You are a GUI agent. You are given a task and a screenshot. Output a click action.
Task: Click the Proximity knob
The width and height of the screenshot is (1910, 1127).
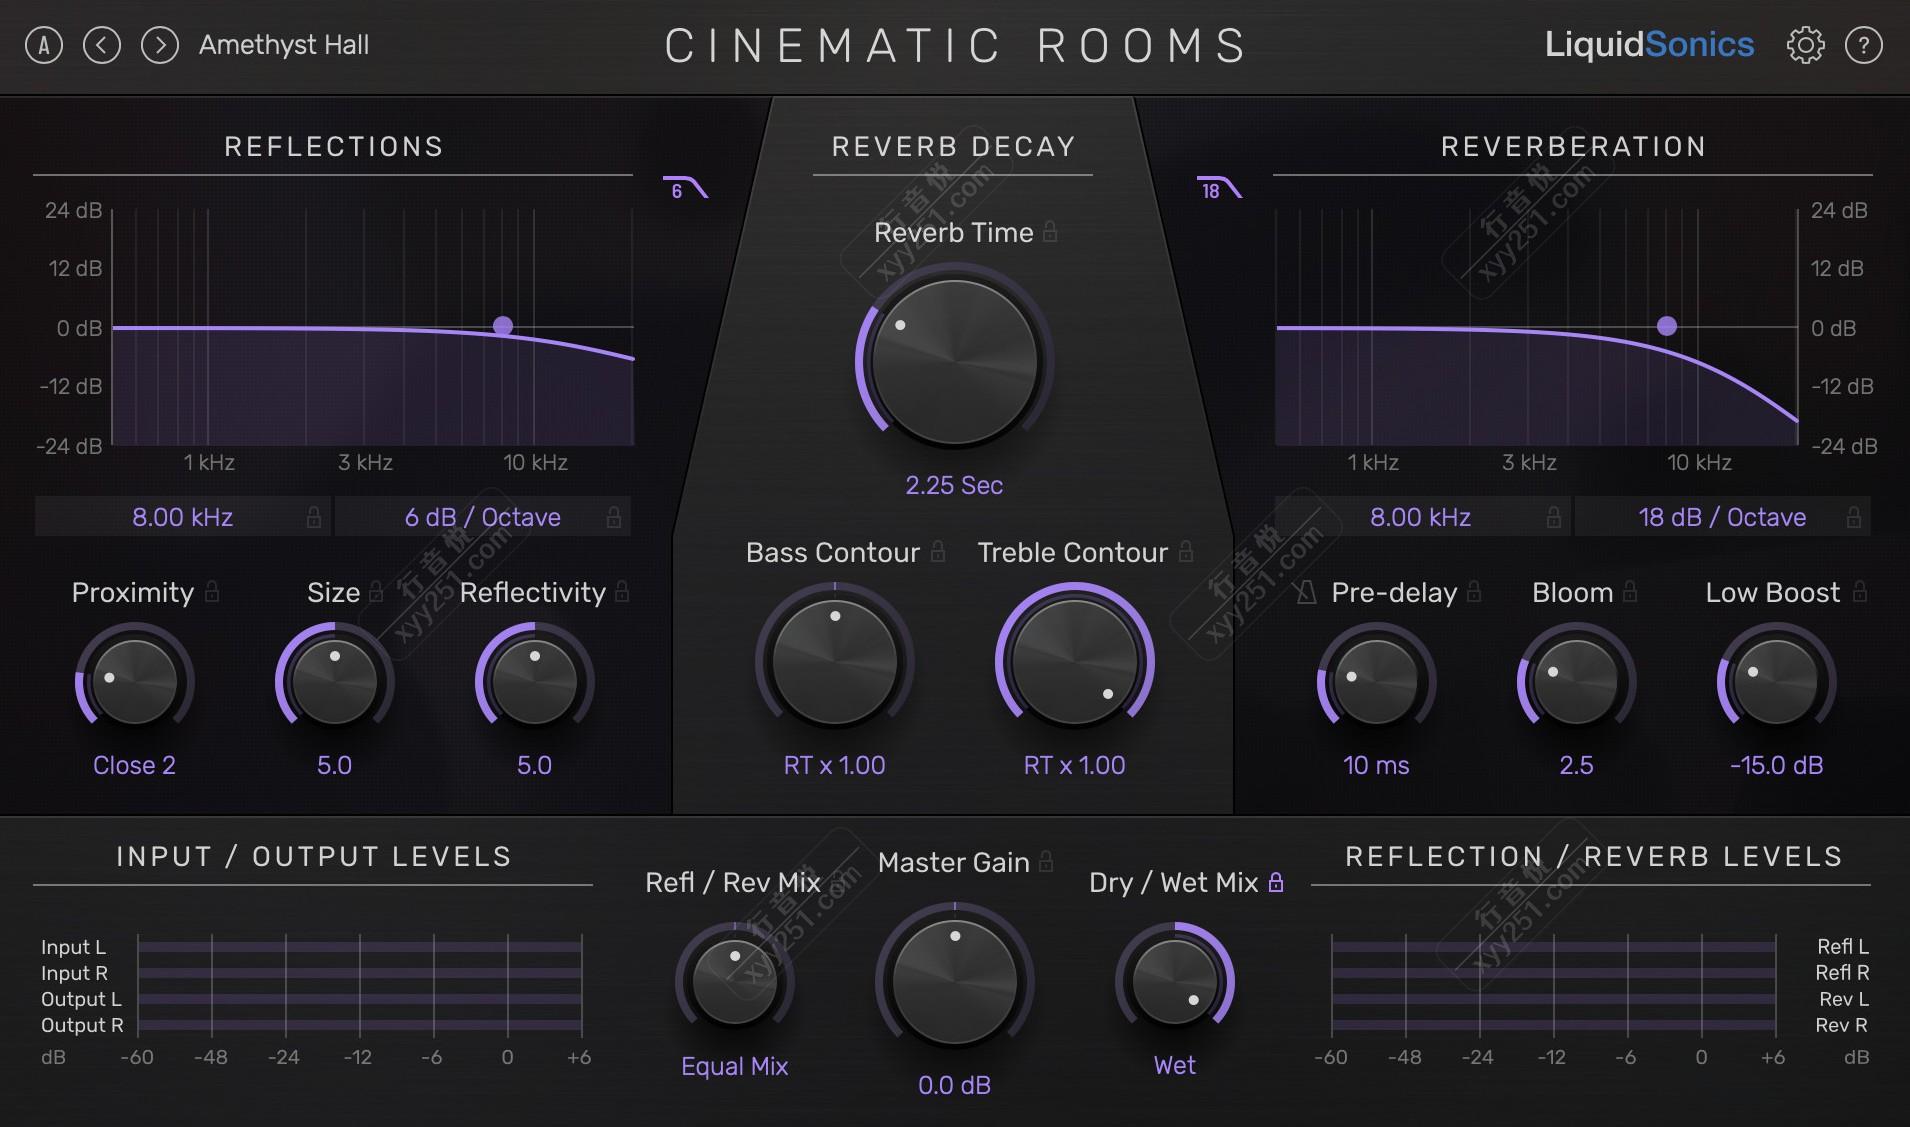click(x=134, y=681)
